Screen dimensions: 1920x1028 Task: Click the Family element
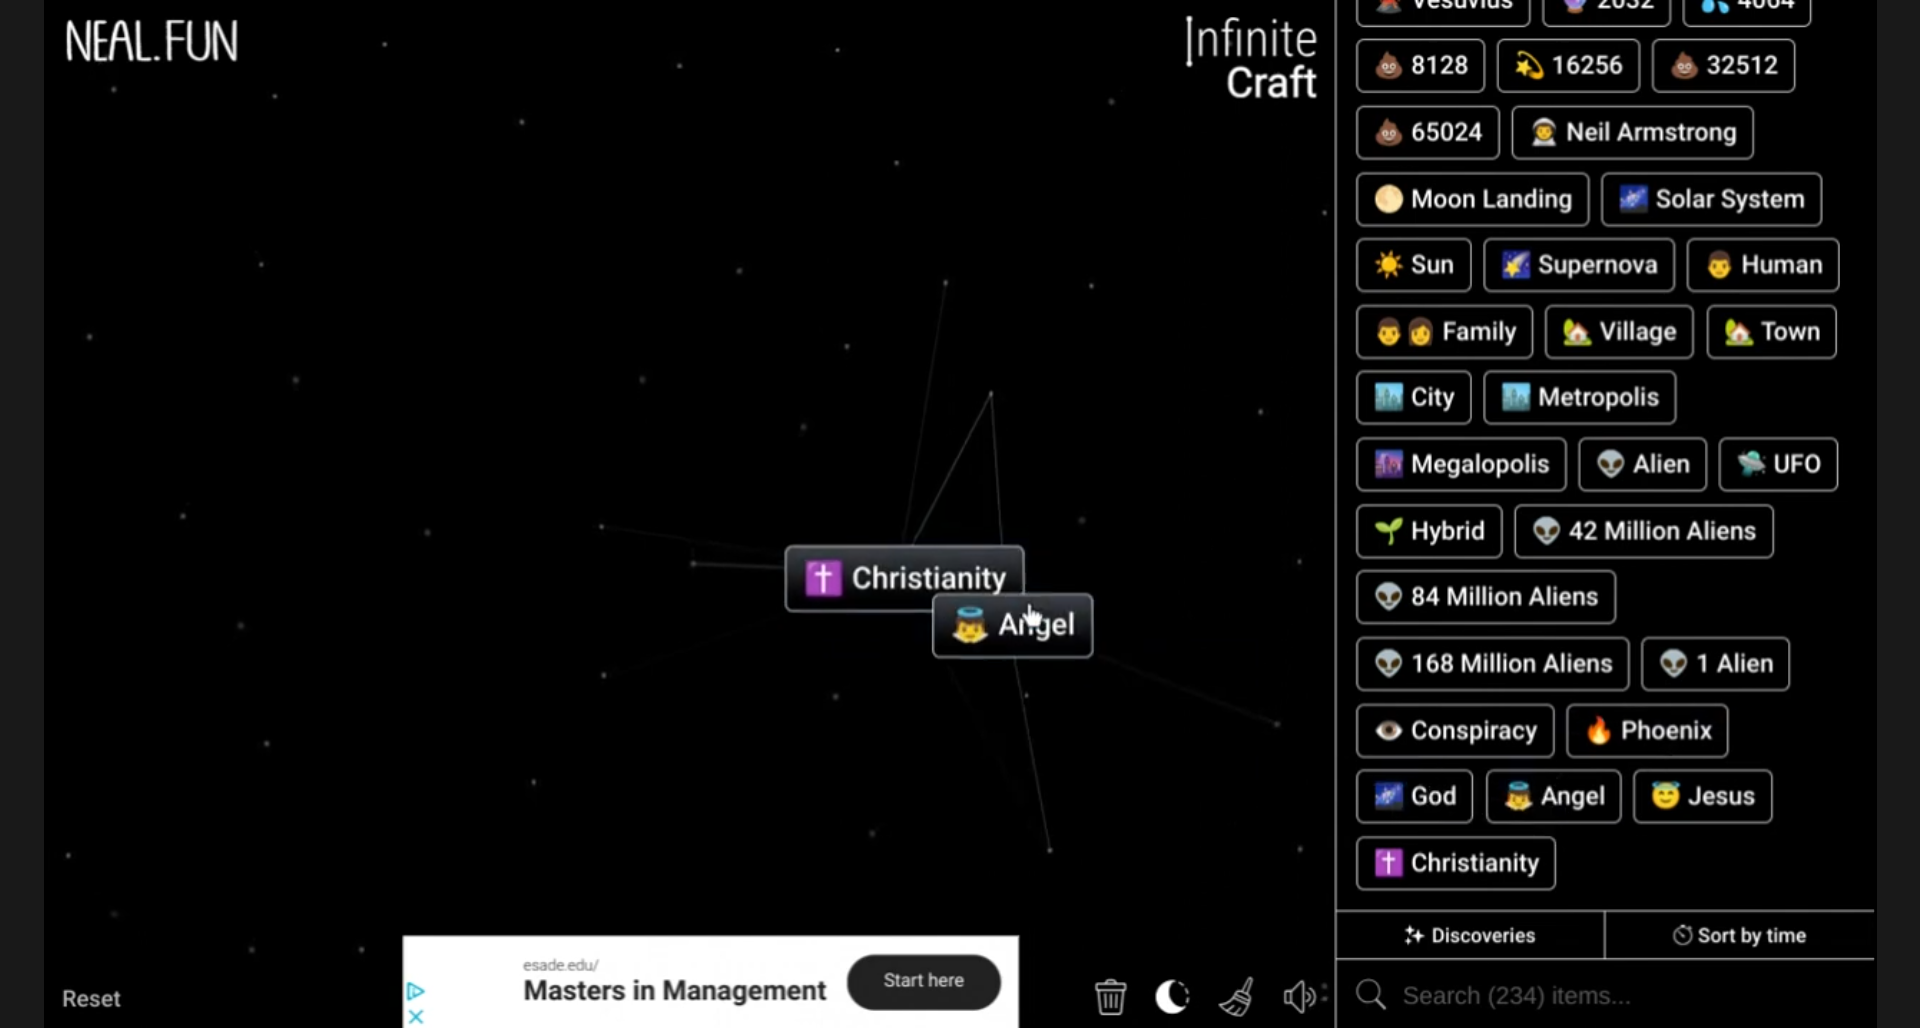pyautogui.click(x=1445, y=332)
